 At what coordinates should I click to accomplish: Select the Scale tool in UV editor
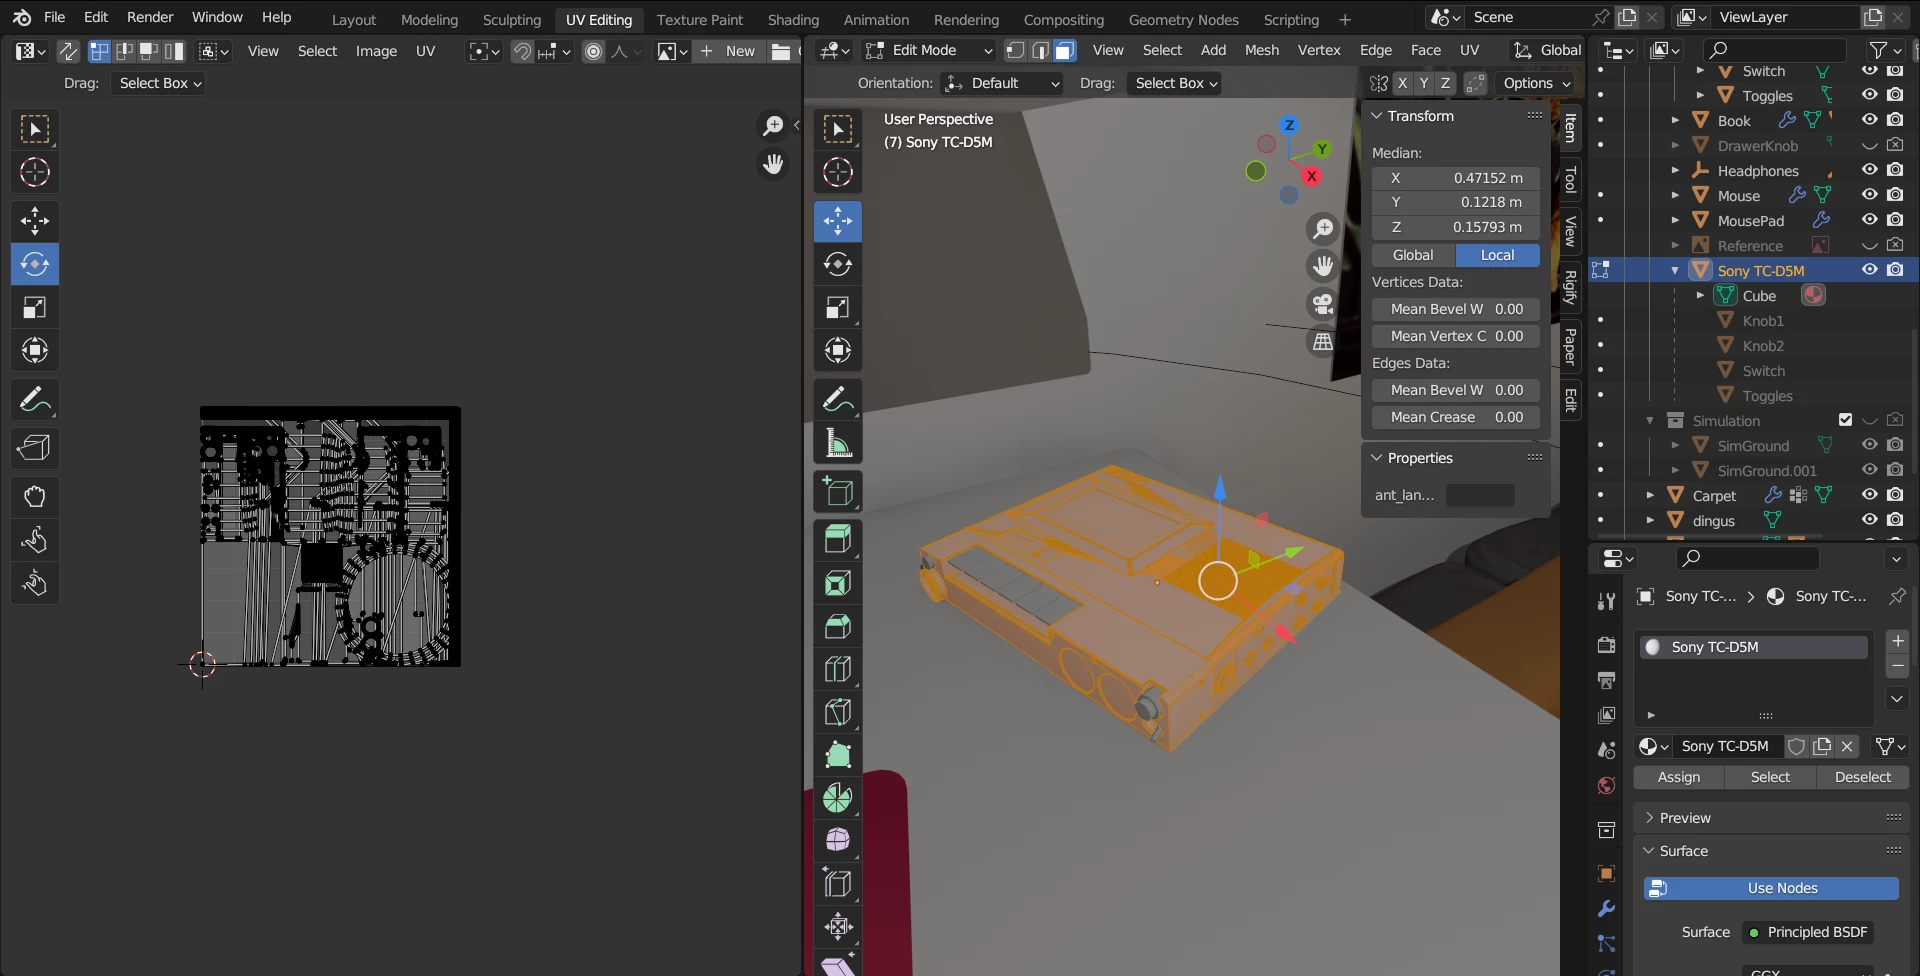pyautogui.click(x=35, y=307)
